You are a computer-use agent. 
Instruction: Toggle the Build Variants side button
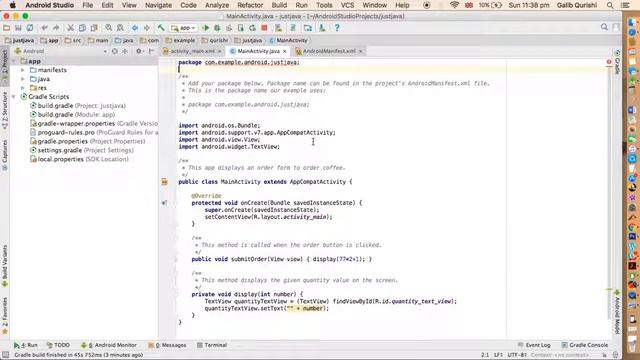5,266
